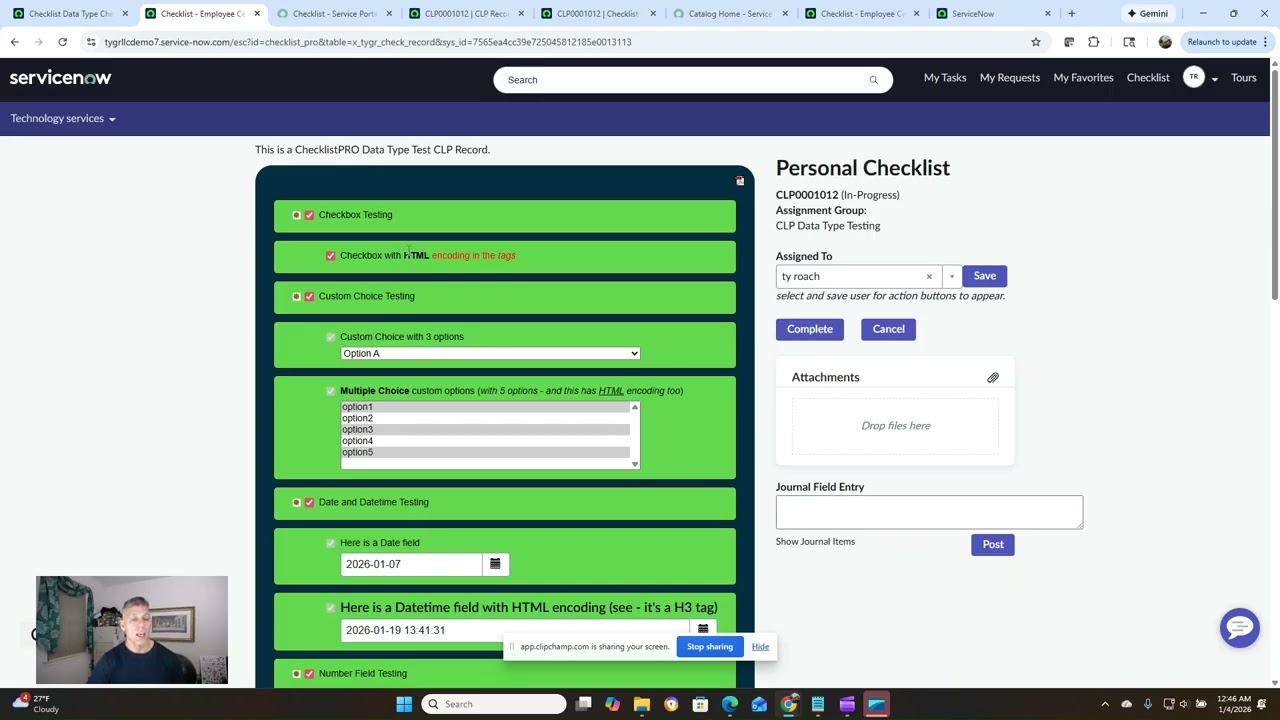The image size is (1280, 720).
Task: Open My Requests in the navigation menu
Action: (1009, 77)
